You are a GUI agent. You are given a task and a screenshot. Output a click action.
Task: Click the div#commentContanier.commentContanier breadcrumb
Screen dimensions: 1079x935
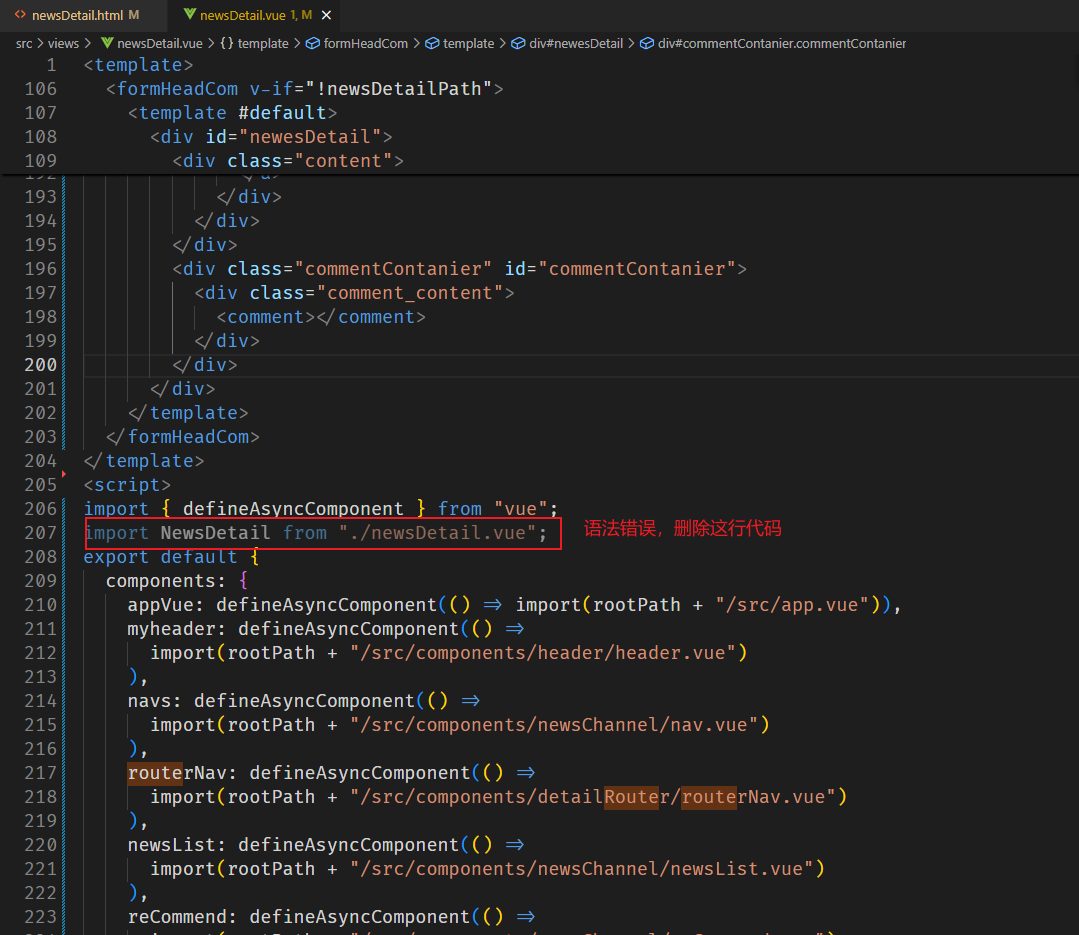pos(781,43)
